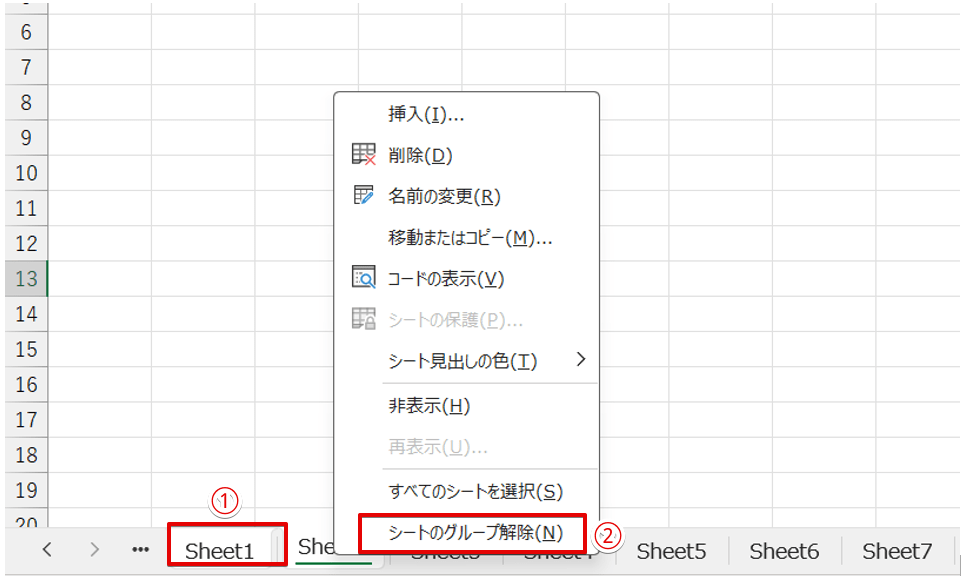This screenshot has height=576, width=965.
Task: Click すべてのシートを選択(S) menu item
Action: 475,491
